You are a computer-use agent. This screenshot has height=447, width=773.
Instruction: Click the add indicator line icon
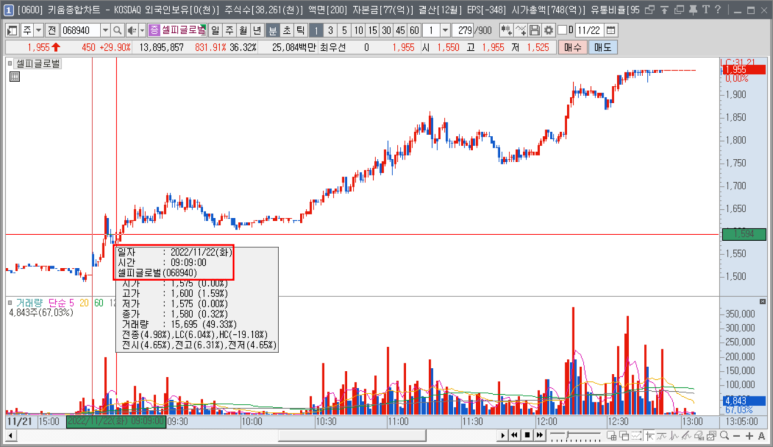(521, 31)
